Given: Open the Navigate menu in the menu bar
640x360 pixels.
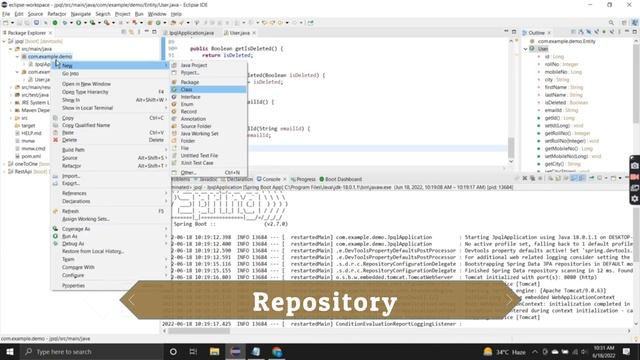Looking at the screenshot, I should [x=81, y=14].
